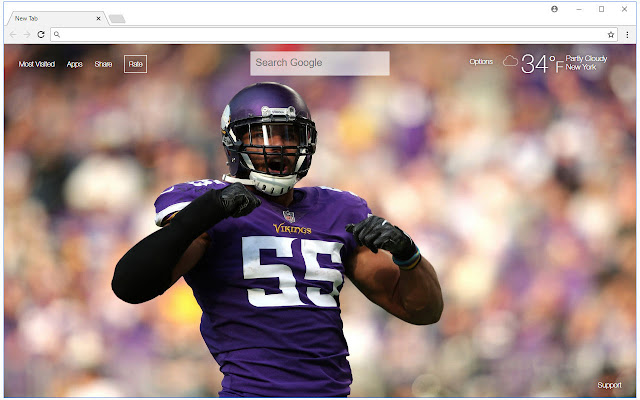Open the Options link

[481, 62]
